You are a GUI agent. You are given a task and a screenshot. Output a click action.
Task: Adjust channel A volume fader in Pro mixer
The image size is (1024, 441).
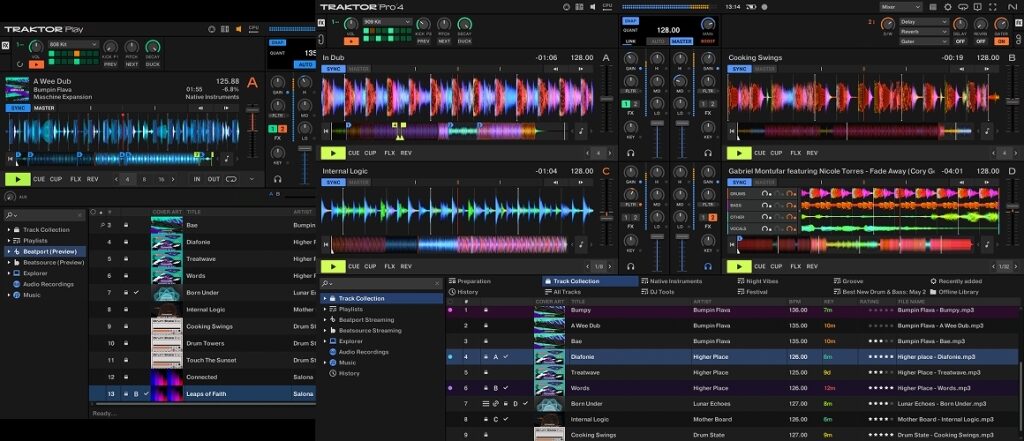[x=657, y=123]
